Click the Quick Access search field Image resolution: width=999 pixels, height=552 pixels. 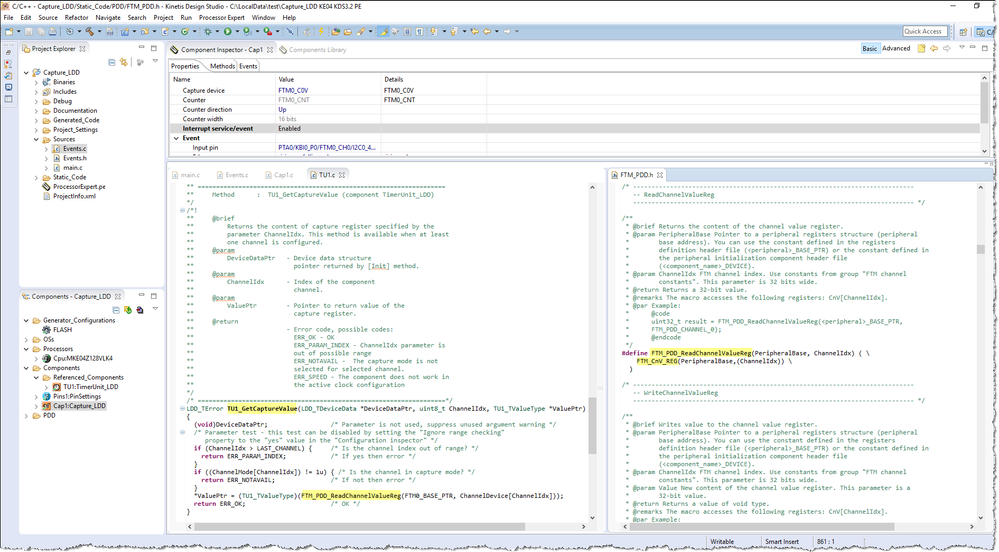(x=924, y=31)
